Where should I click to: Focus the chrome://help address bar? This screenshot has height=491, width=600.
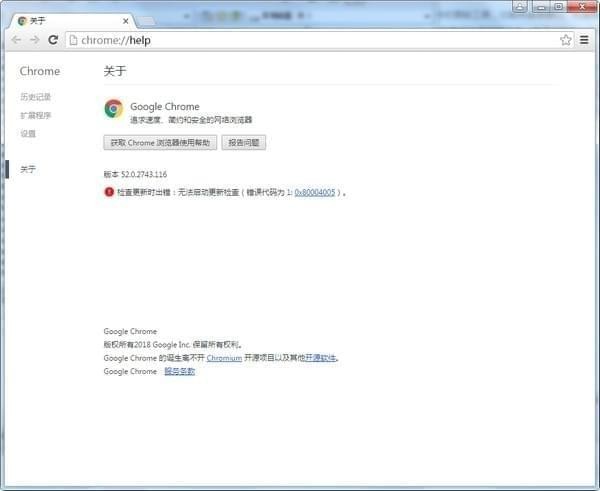coord(300,40)
